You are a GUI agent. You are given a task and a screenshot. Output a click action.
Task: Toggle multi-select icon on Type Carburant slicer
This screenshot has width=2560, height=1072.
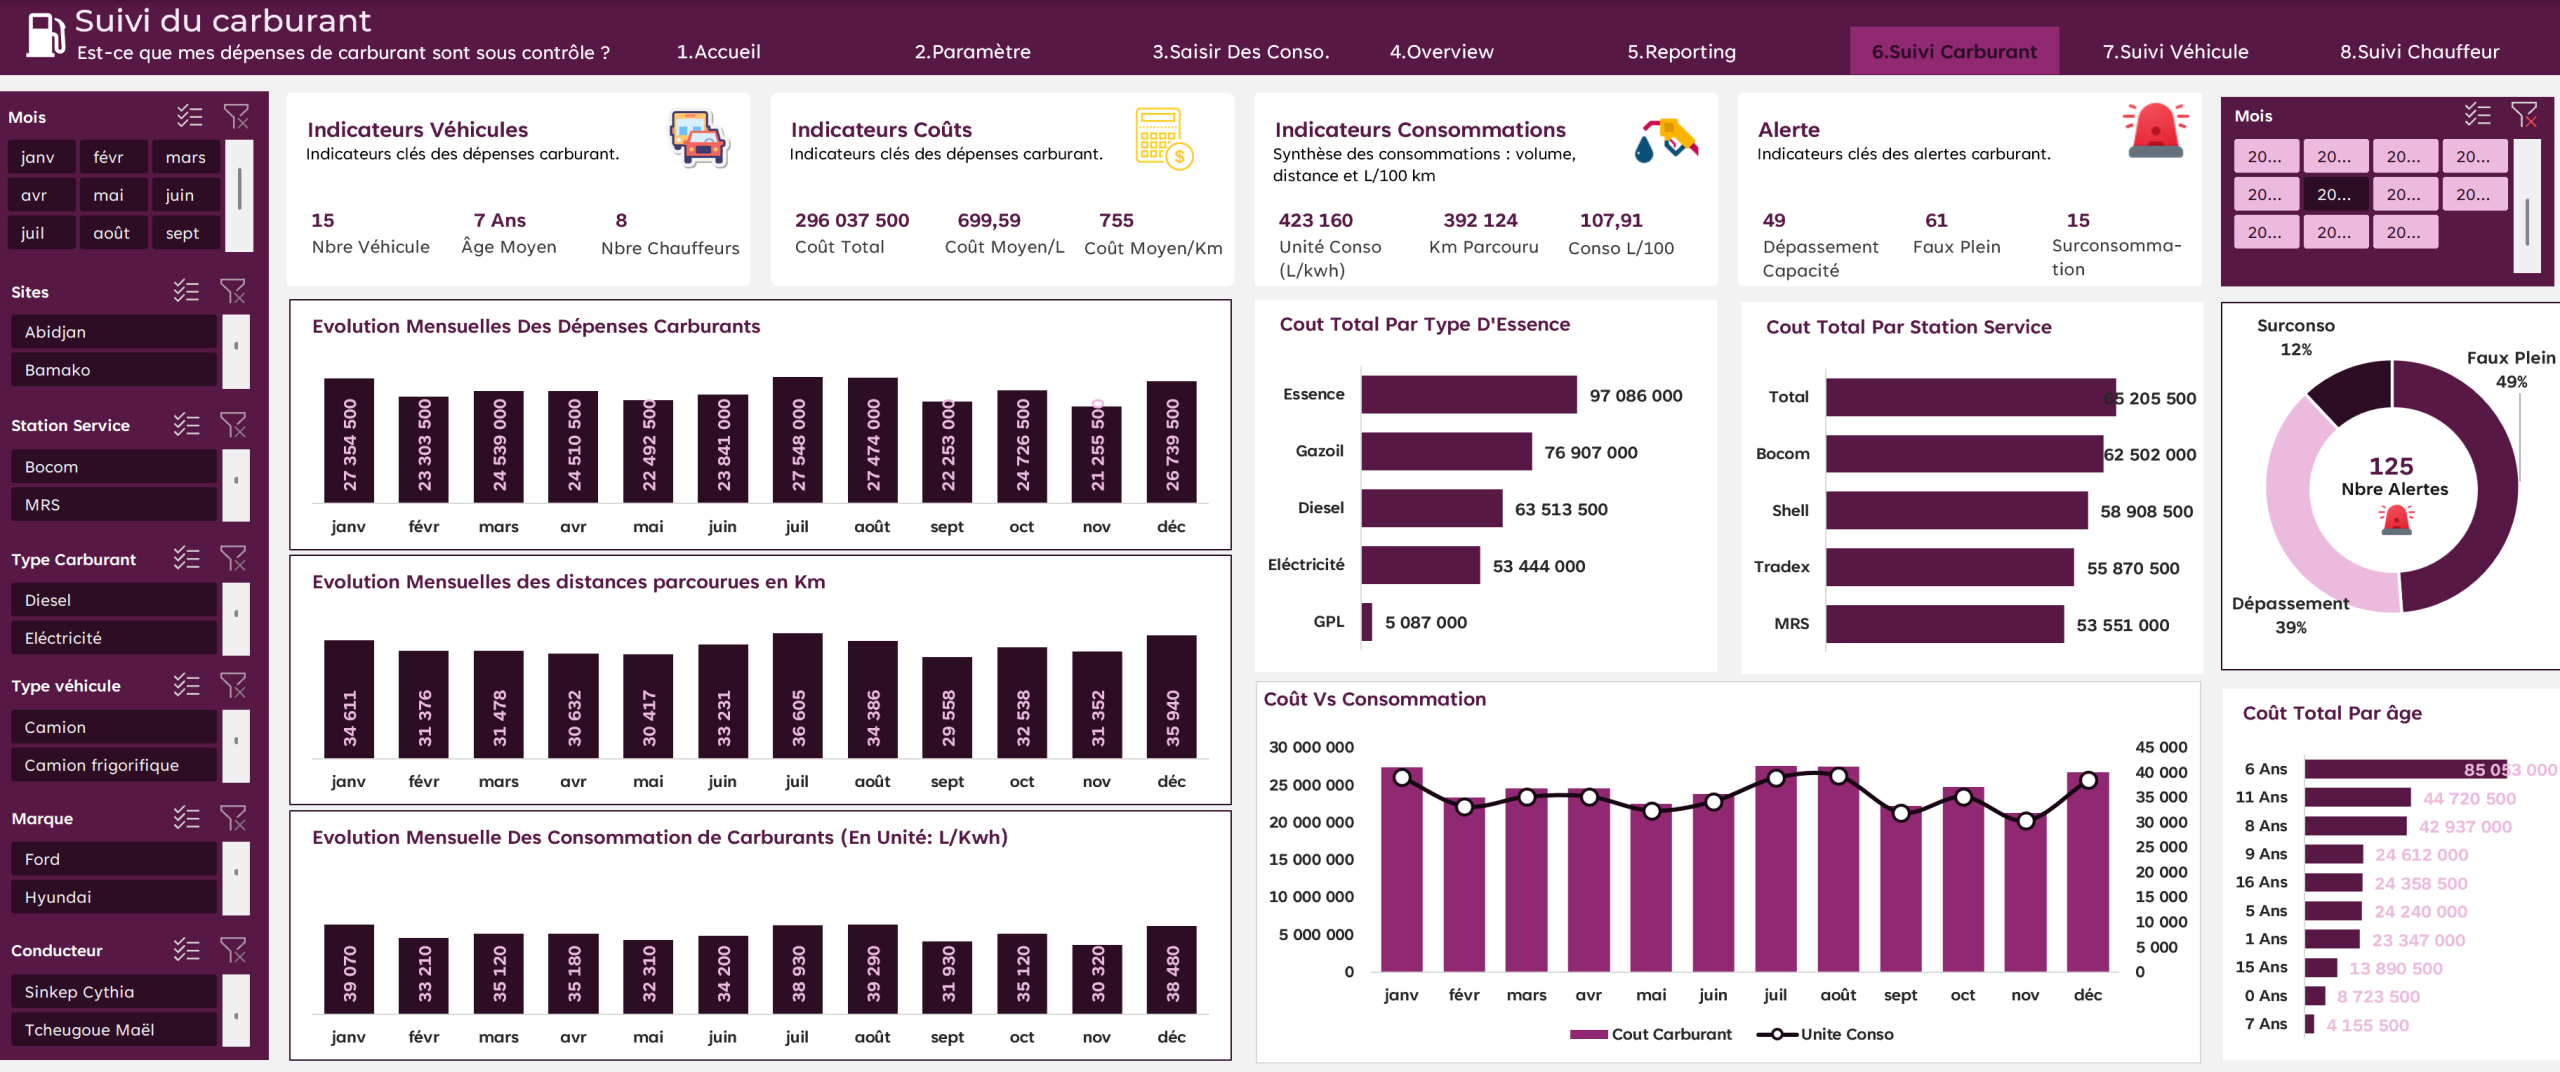pos(187,558)
